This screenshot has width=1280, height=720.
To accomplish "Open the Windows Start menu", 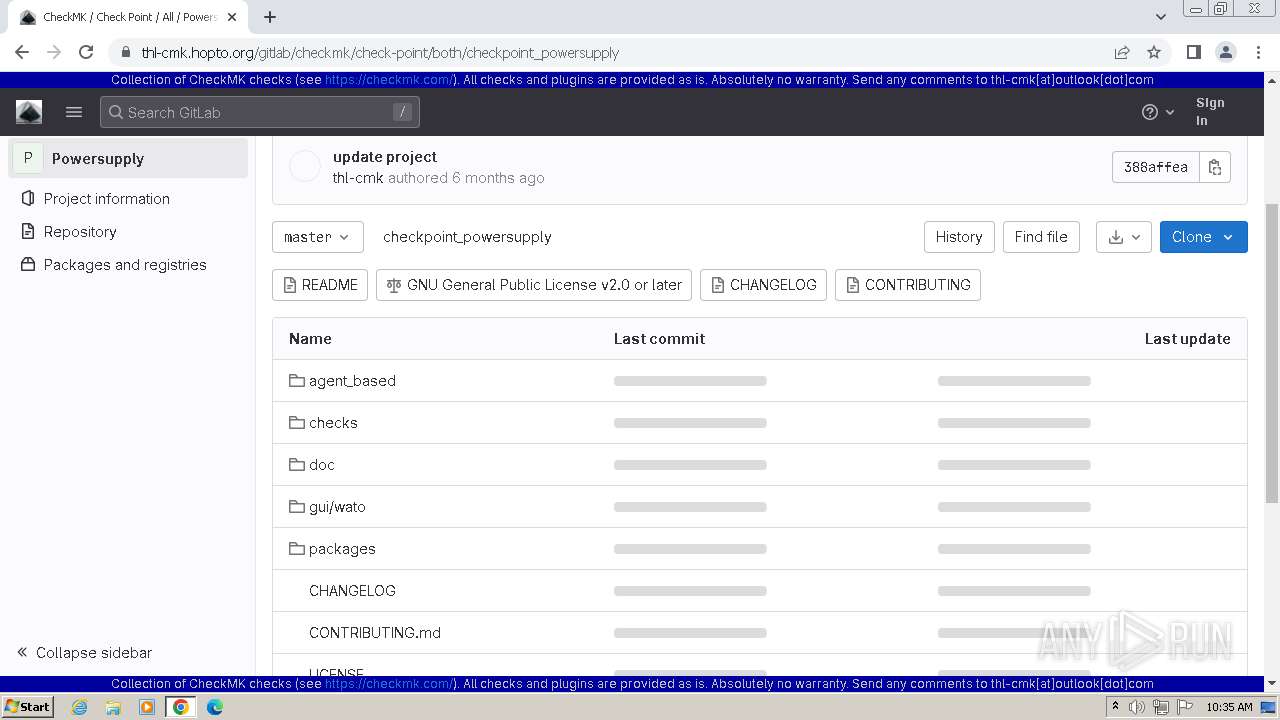I will (27, 707).
